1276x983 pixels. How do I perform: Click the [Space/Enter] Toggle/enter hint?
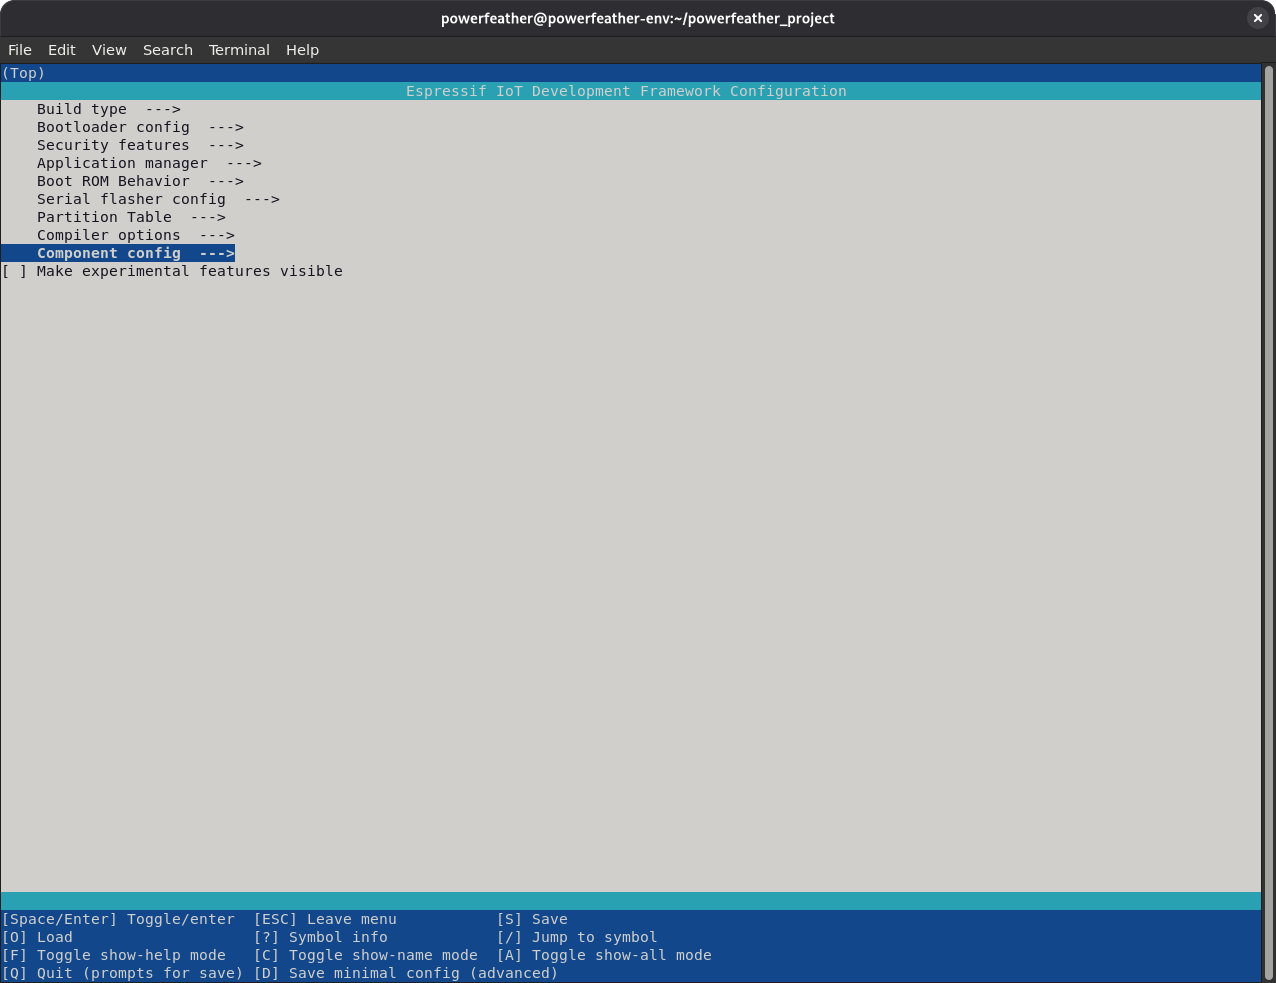(x=118, y=919)
